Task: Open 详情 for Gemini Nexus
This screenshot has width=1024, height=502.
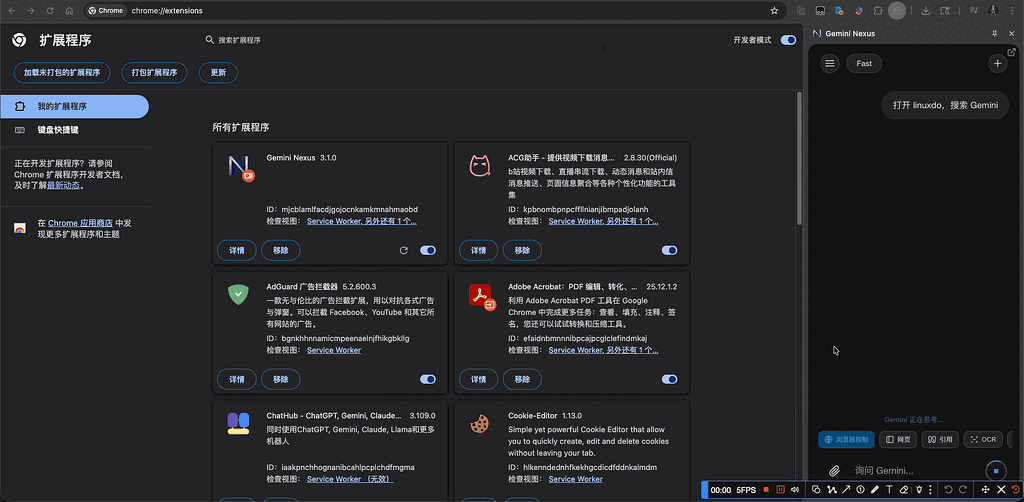Action: tap(236, 251)
